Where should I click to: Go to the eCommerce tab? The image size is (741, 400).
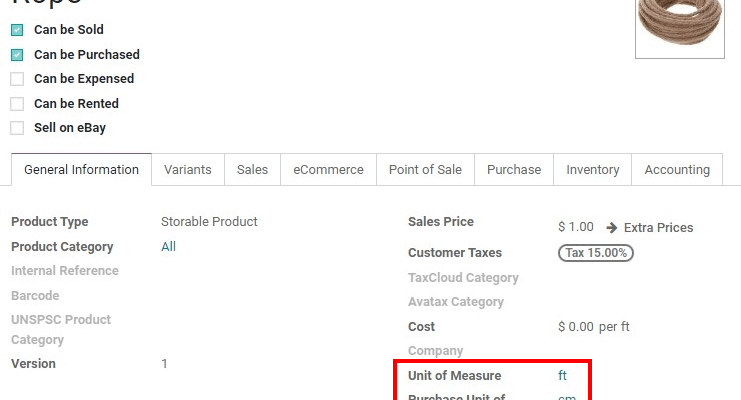pyautogui.click(x=328, y=170)
